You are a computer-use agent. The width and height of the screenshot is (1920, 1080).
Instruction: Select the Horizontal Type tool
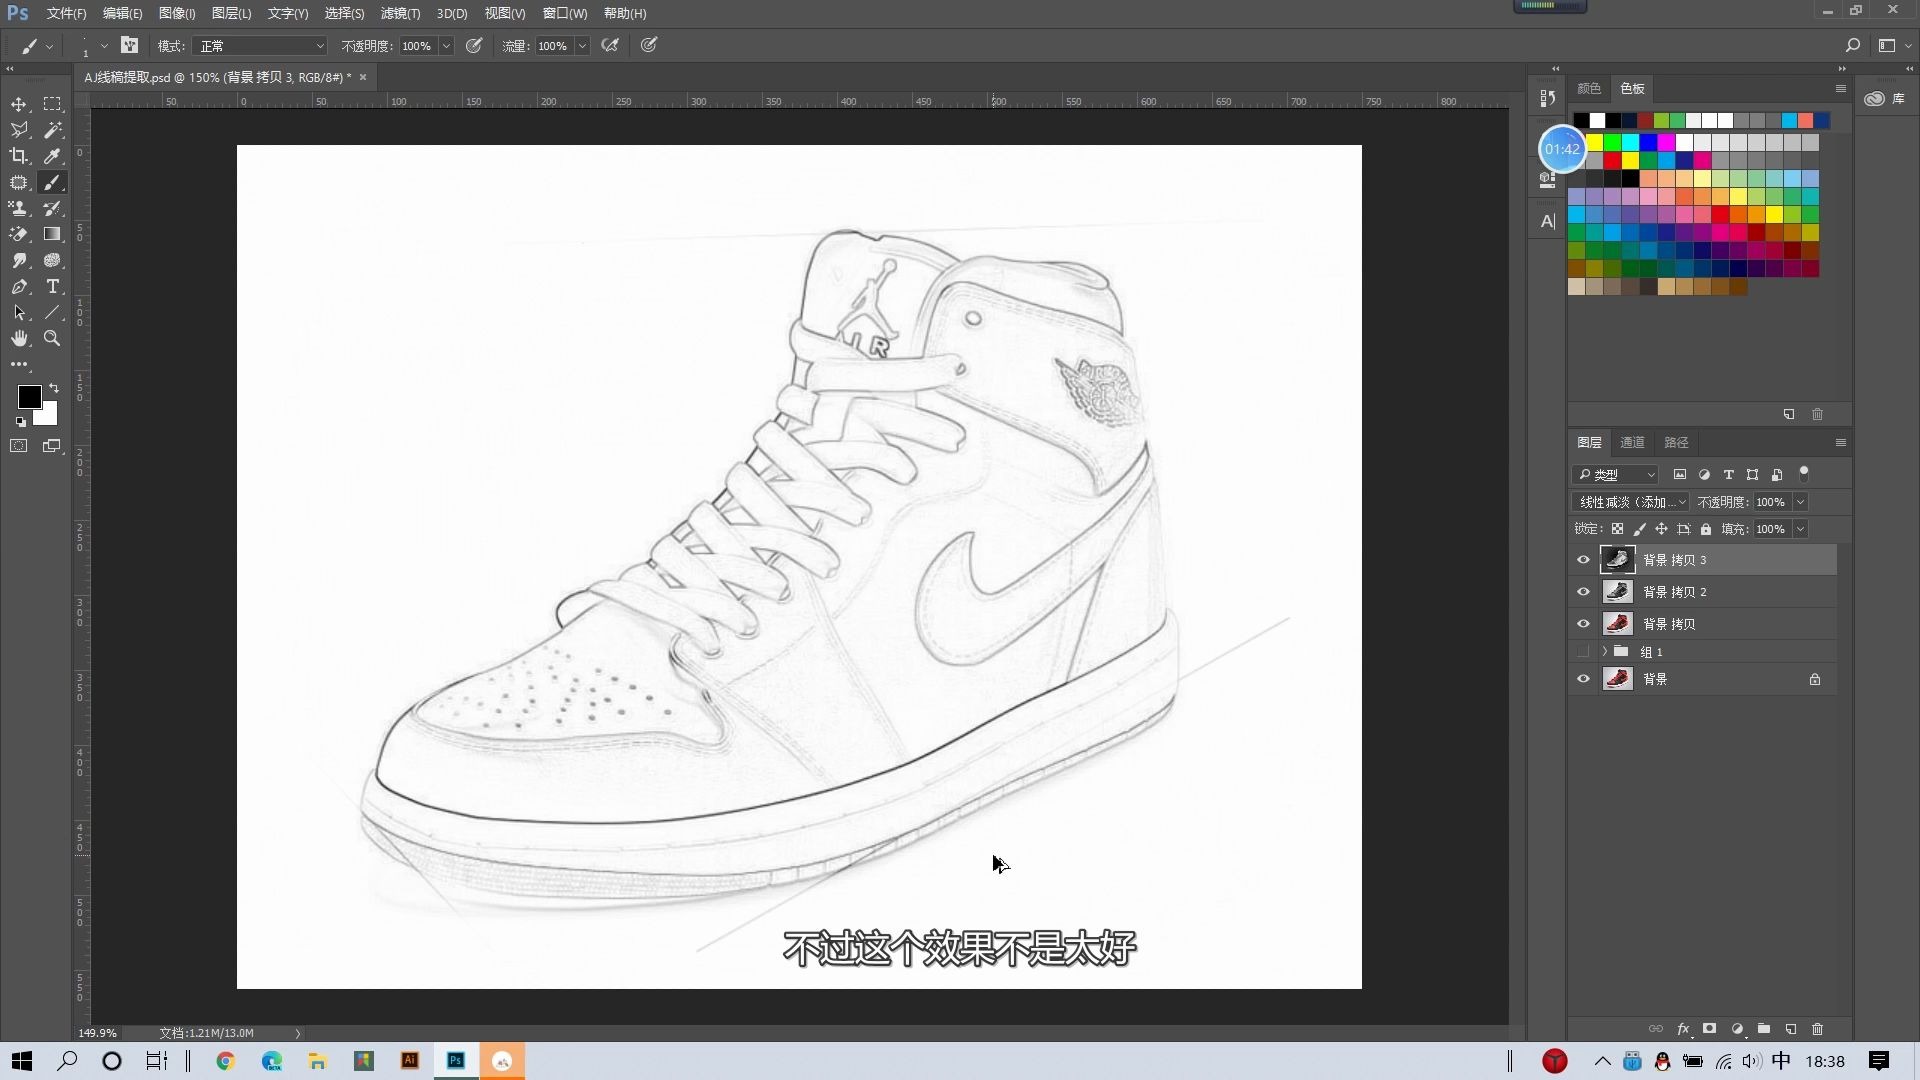click(53, 287)
